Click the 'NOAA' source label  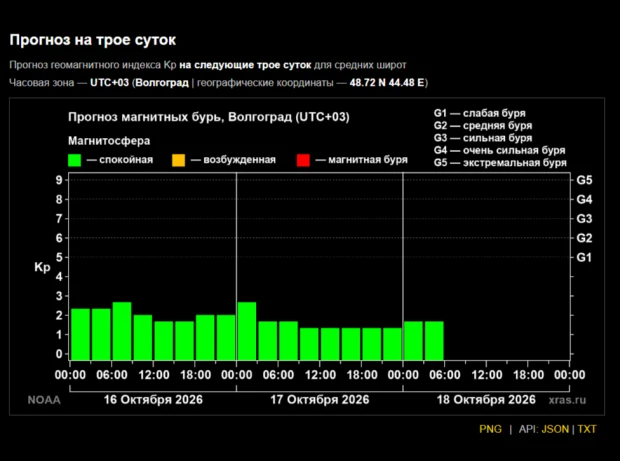[x=44, y=400]
